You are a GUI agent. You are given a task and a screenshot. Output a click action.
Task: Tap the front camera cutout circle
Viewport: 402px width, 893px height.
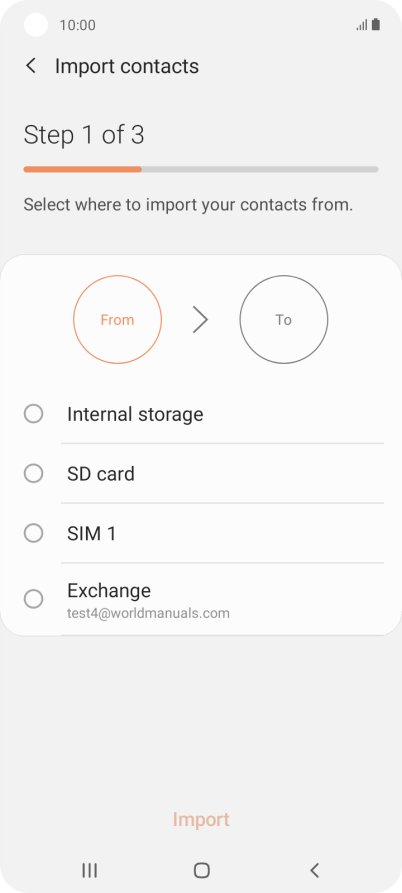[x=36, y=24]
